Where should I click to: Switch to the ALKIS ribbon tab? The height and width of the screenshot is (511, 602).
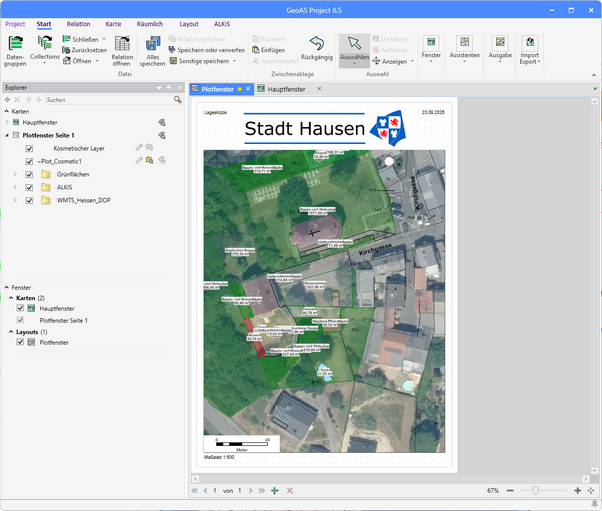point(222,24)
